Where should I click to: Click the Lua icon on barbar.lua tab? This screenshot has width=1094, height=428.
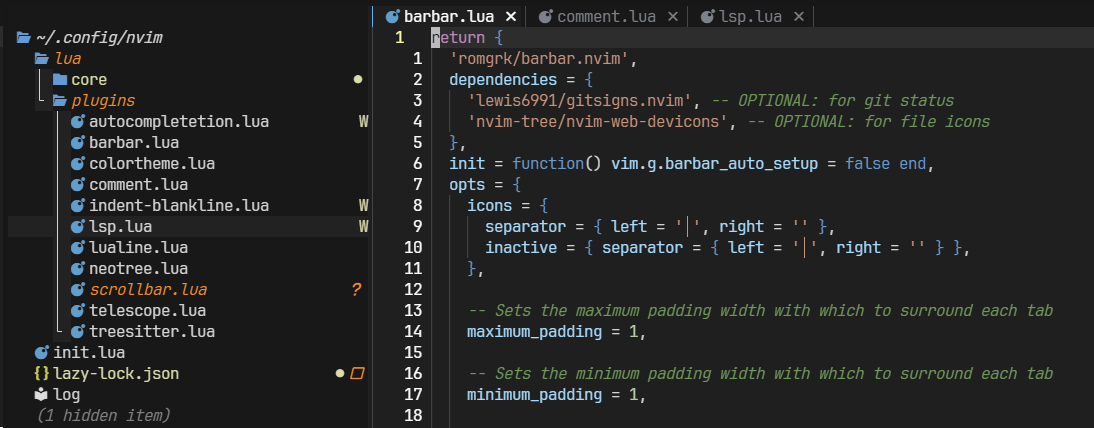[x=391, y=16]
